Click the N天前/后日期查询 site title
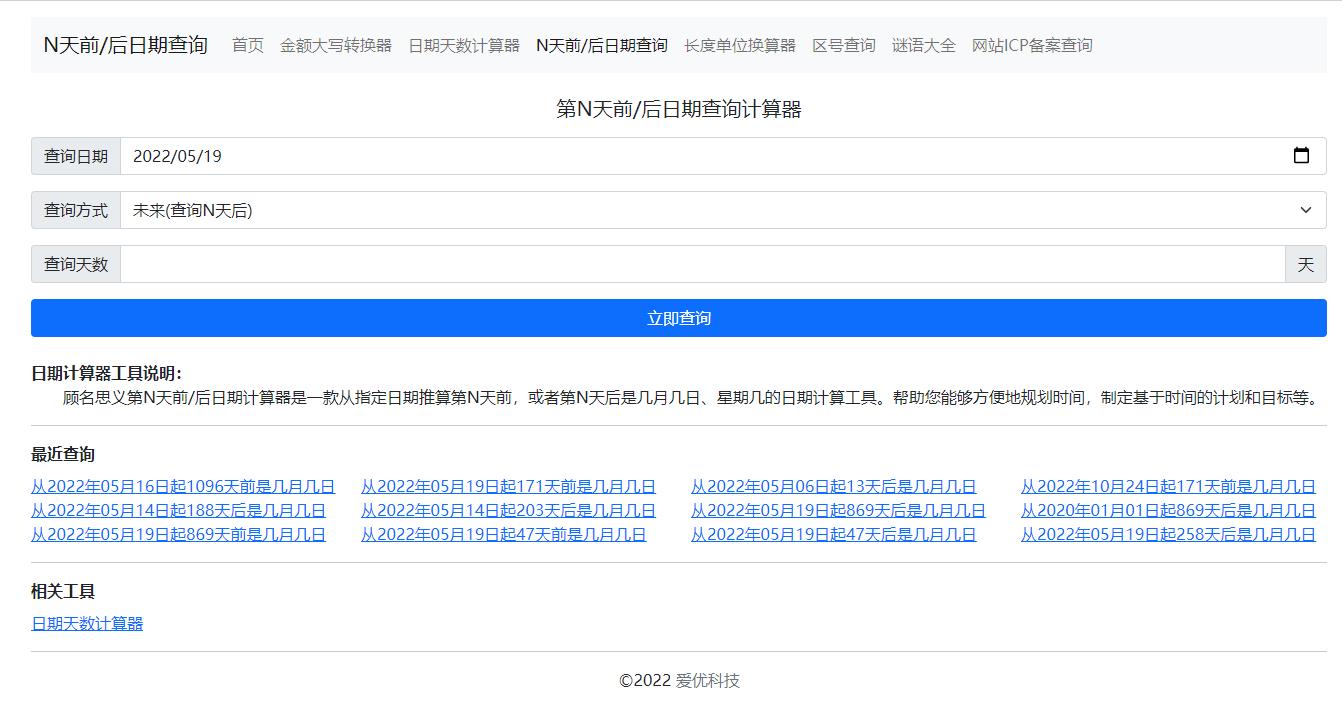Viewport: 1342px width, 707px height. coord(127,44)
